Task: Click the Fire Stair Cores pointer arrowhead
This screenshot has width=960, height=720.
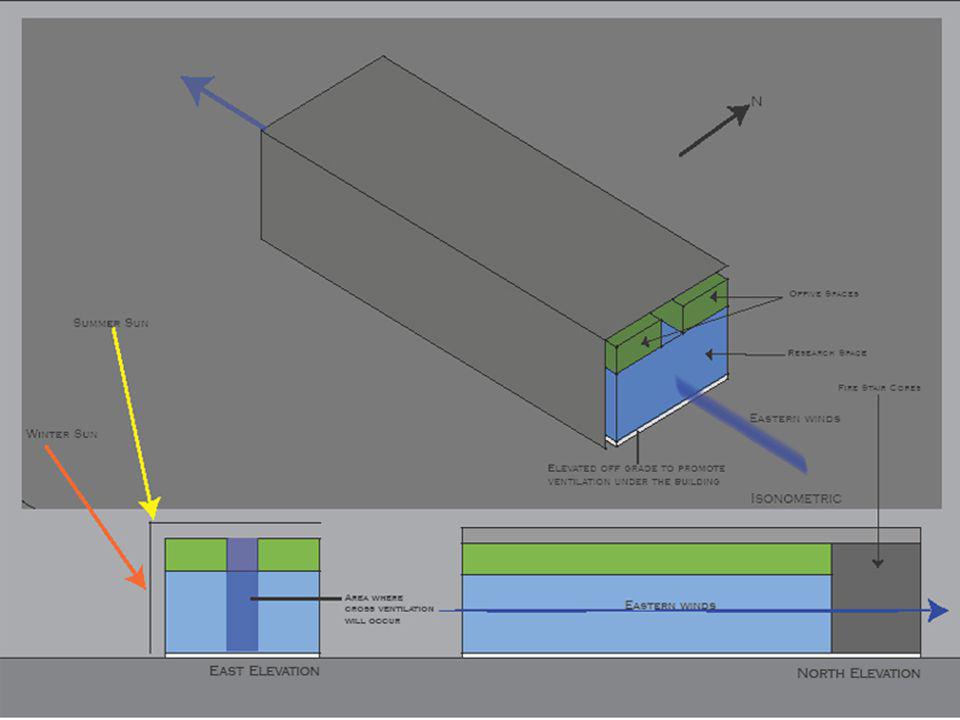Action: point(878,563)
